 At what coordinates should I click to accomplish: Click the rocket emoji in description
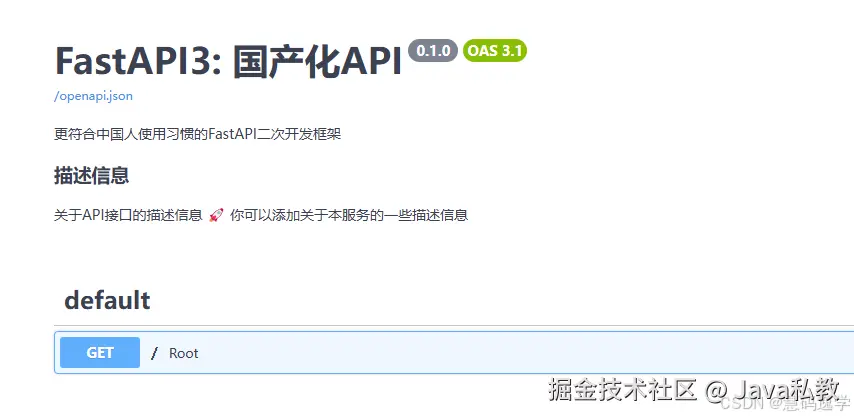pos(216,215)
